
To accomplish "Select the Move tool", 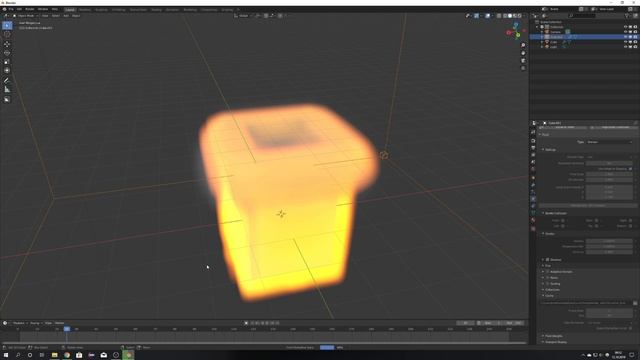I will pos(7,44).
